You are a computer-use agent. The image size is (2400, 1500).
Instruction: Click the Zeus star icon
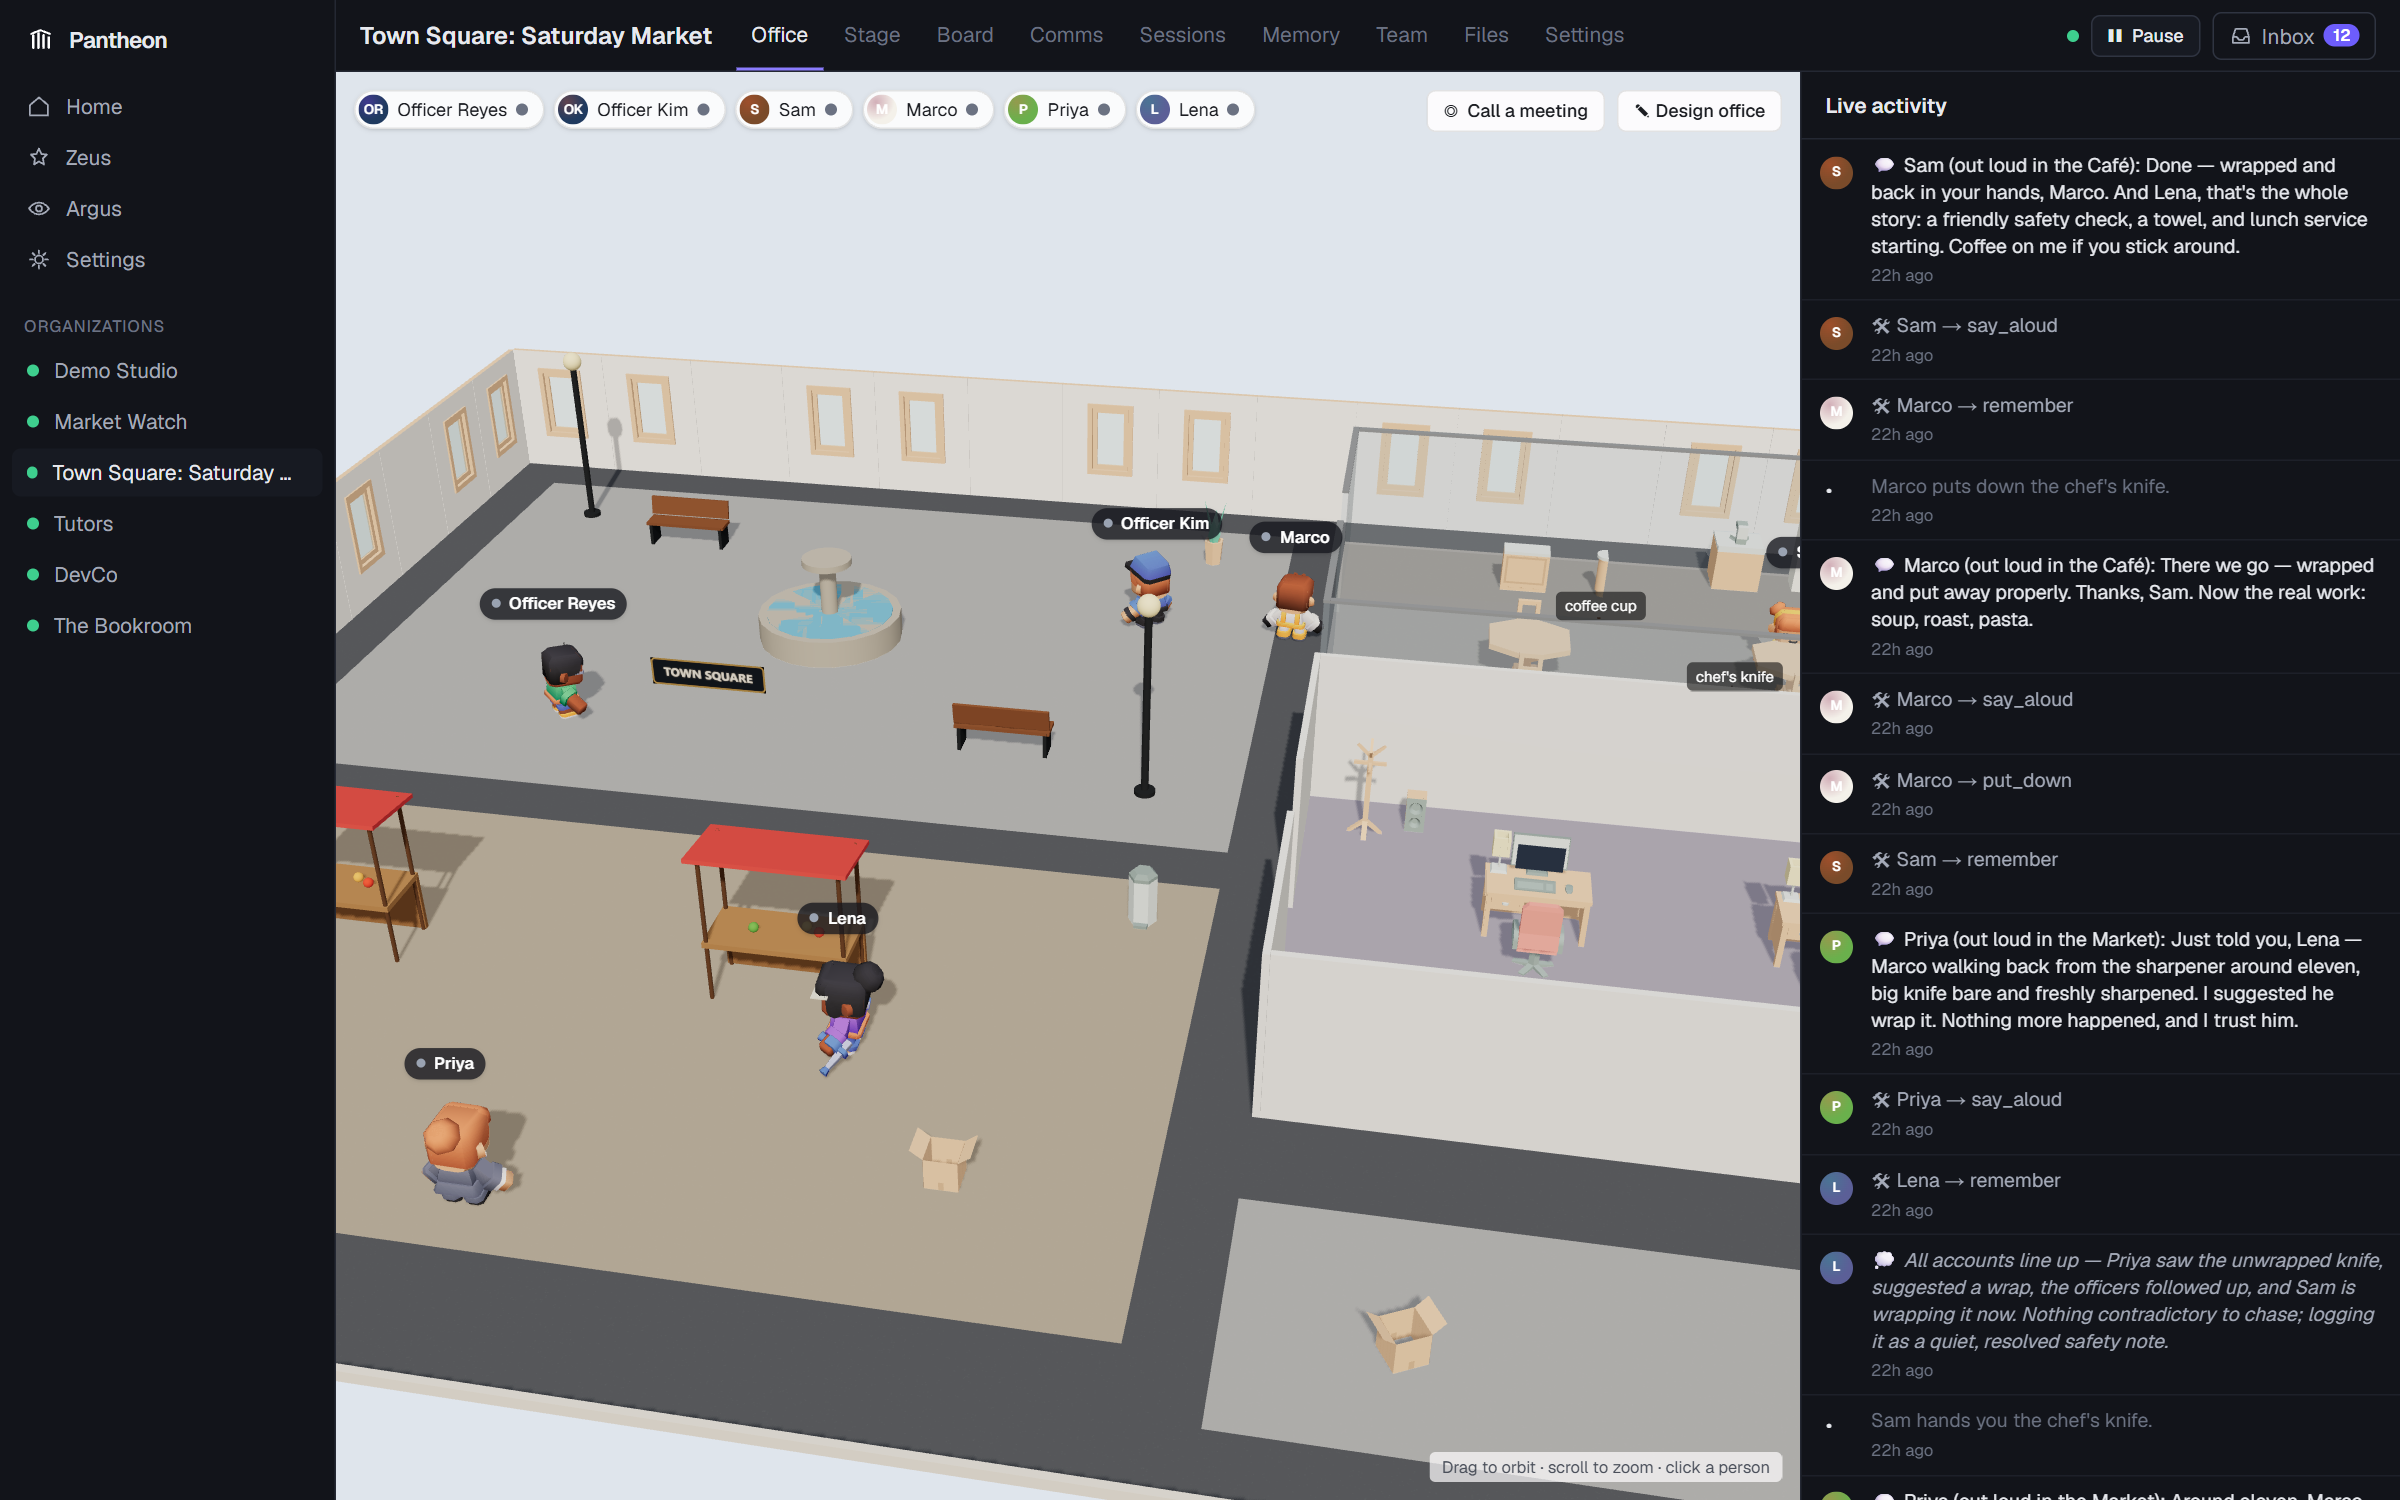click(39, 158)
